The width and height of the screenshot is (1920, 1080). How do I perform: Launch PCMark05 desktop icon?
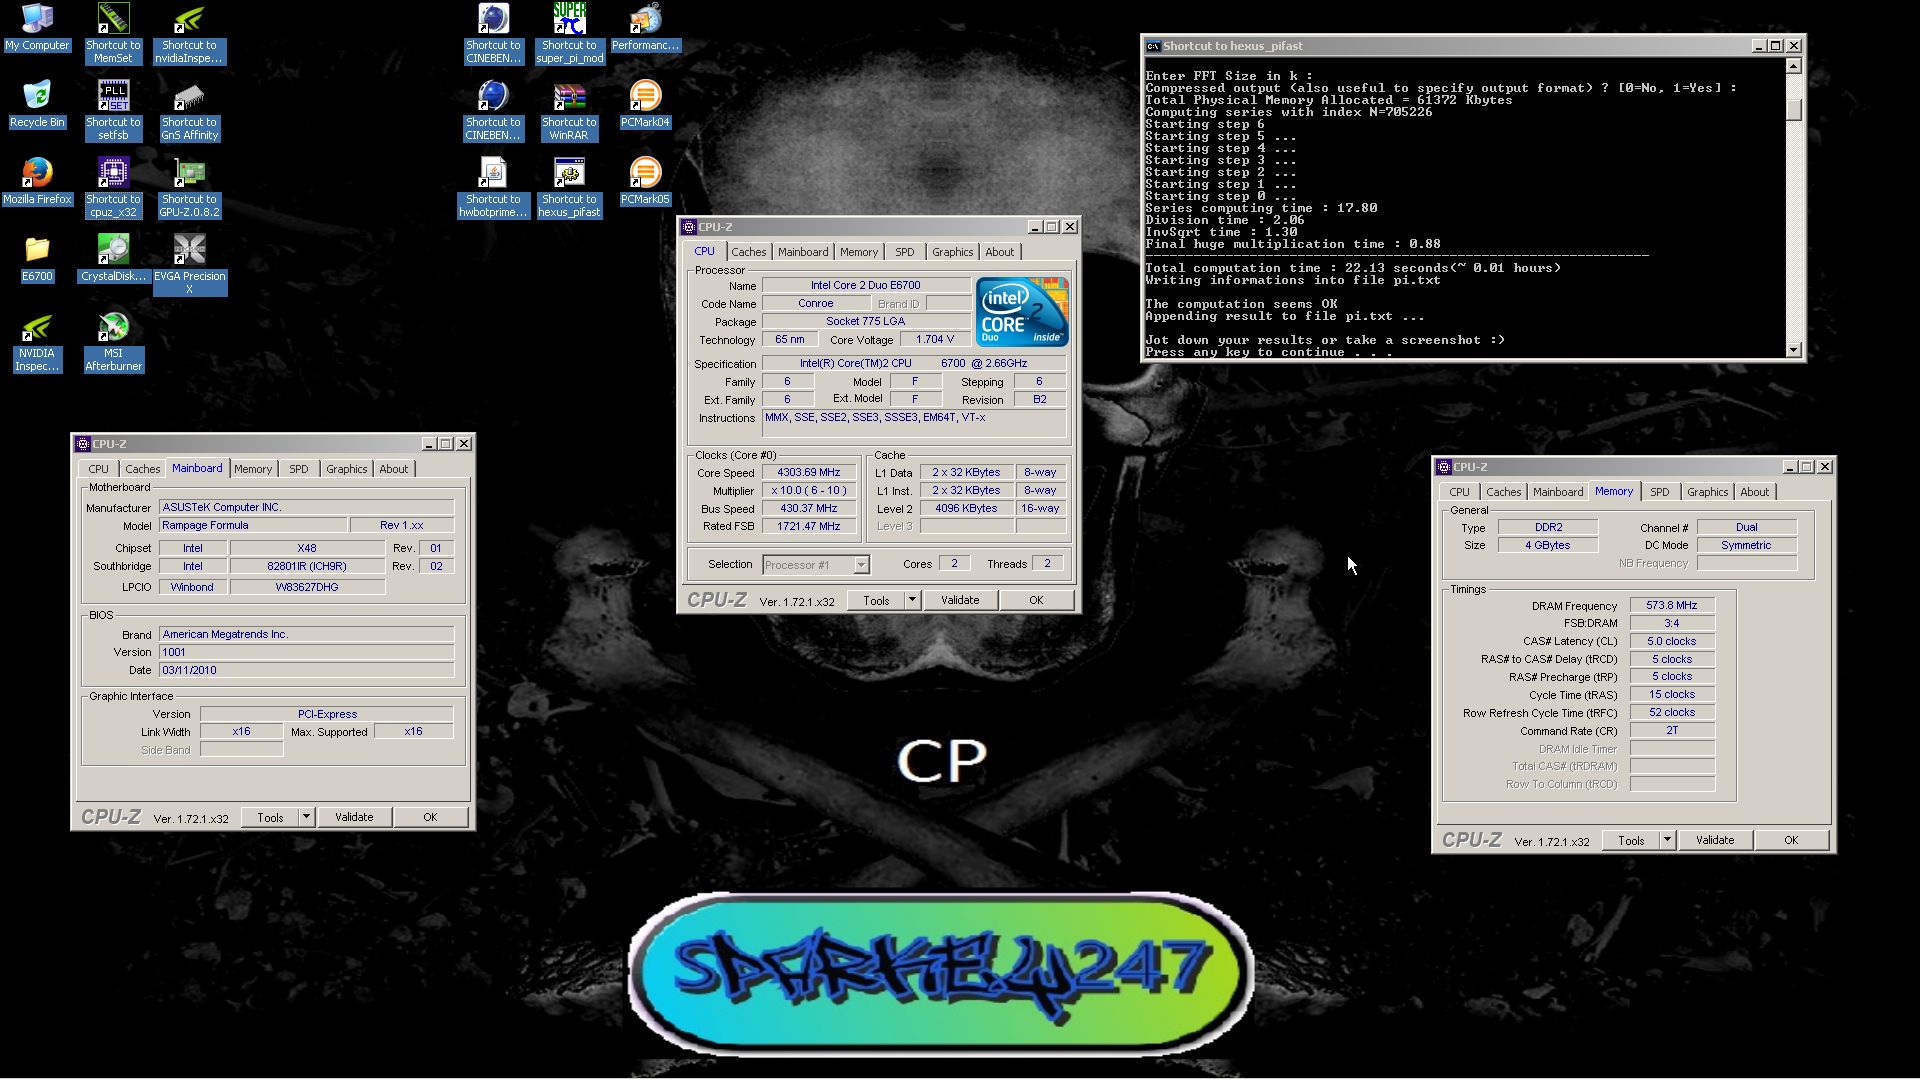(x=645, y=181)
